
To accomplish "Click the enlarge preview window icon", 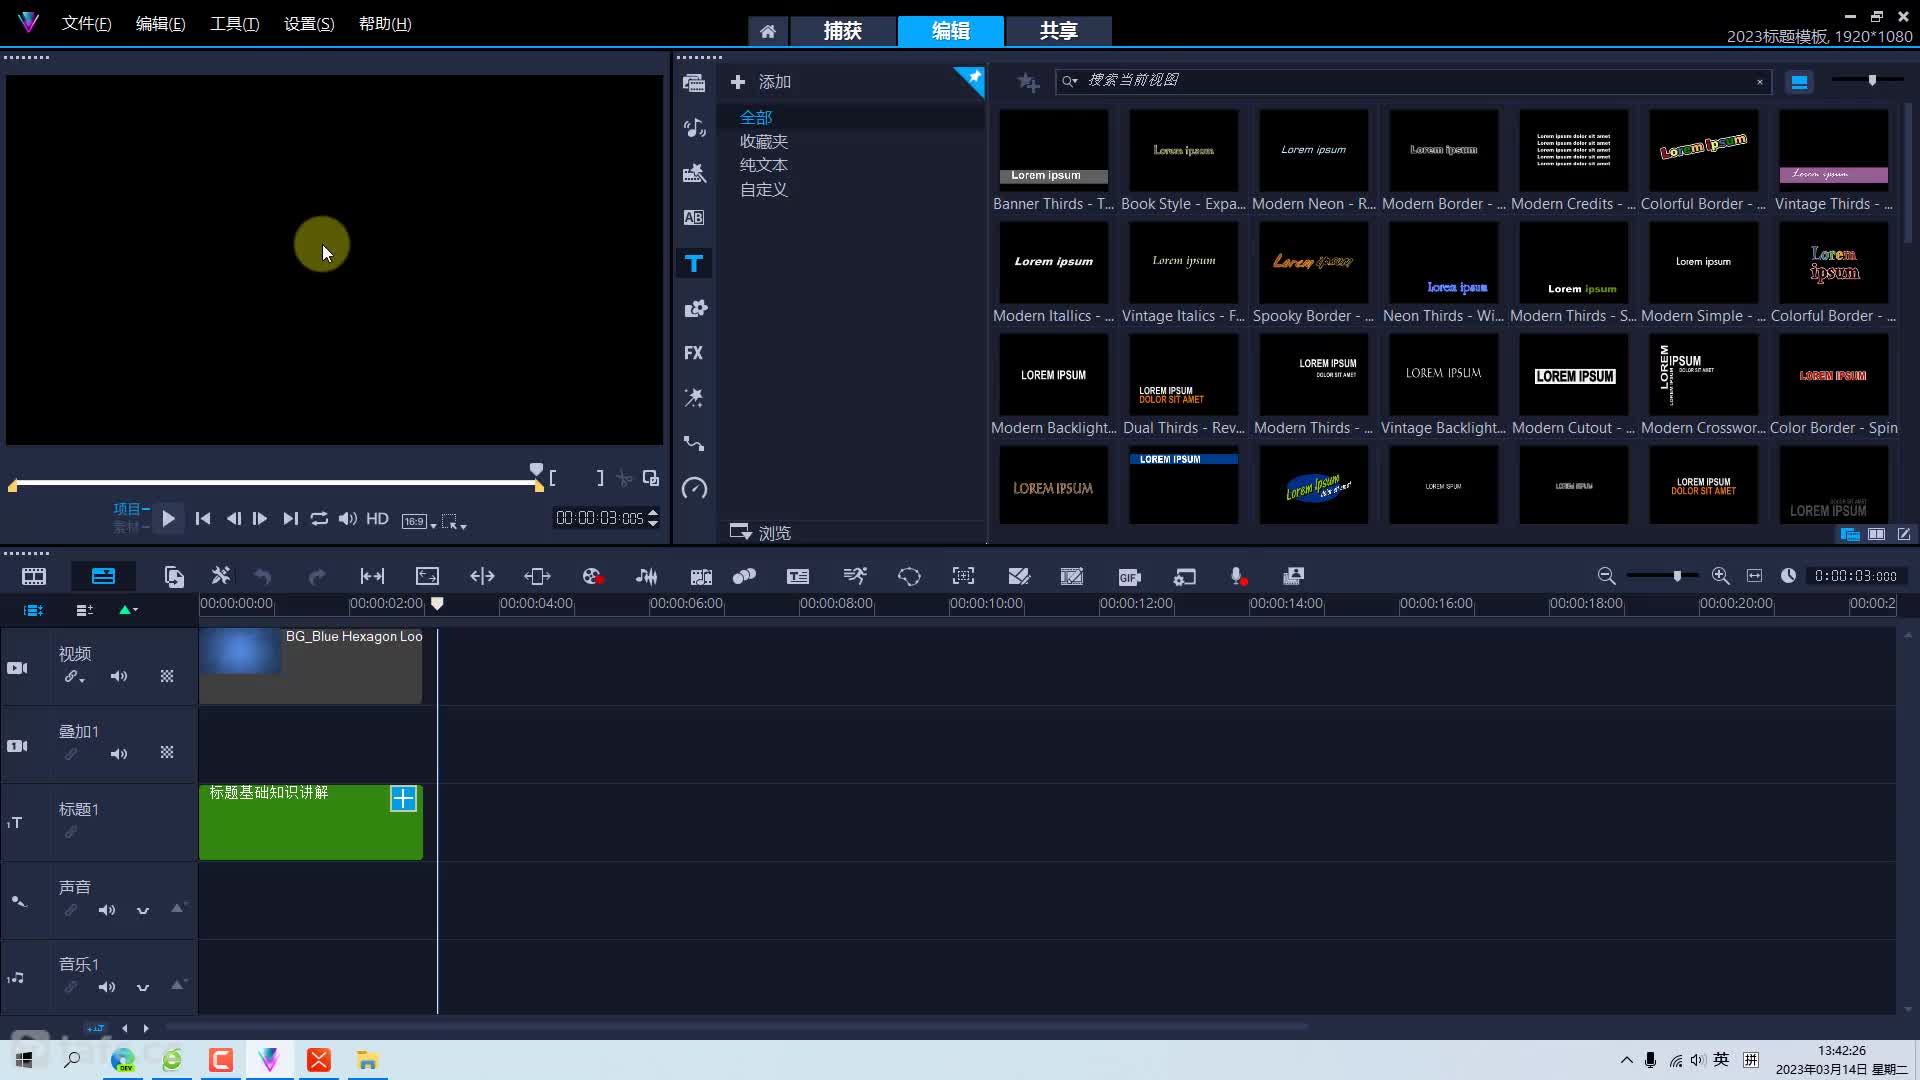I will pyautogui.click(x=651, y=478).
